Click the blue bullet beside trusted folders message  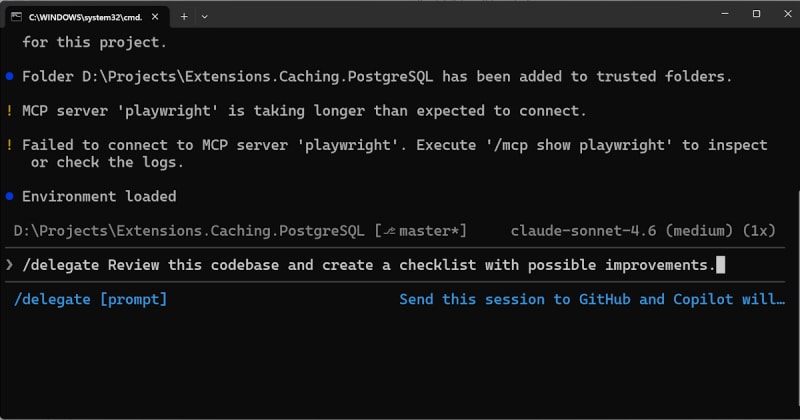(x=9, y=77)
